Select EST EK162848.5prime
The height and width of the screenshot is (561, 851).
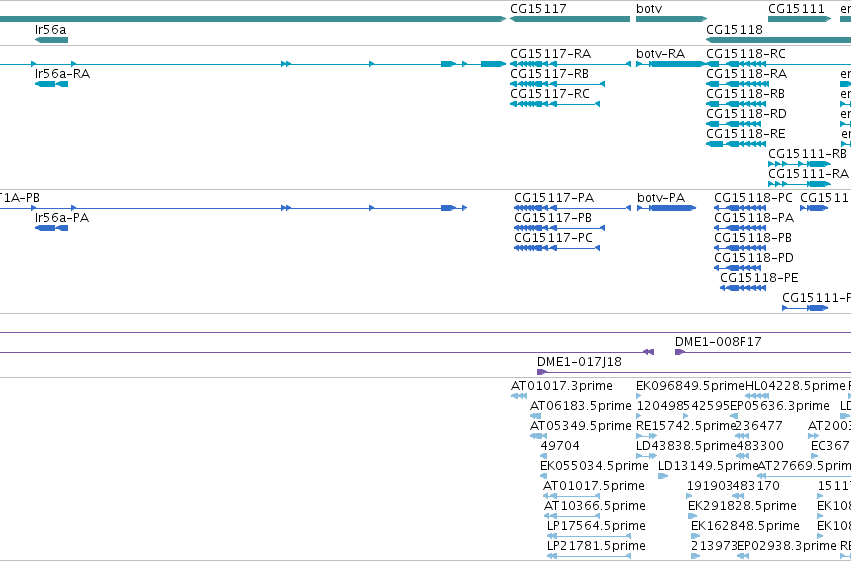[745, 526]
